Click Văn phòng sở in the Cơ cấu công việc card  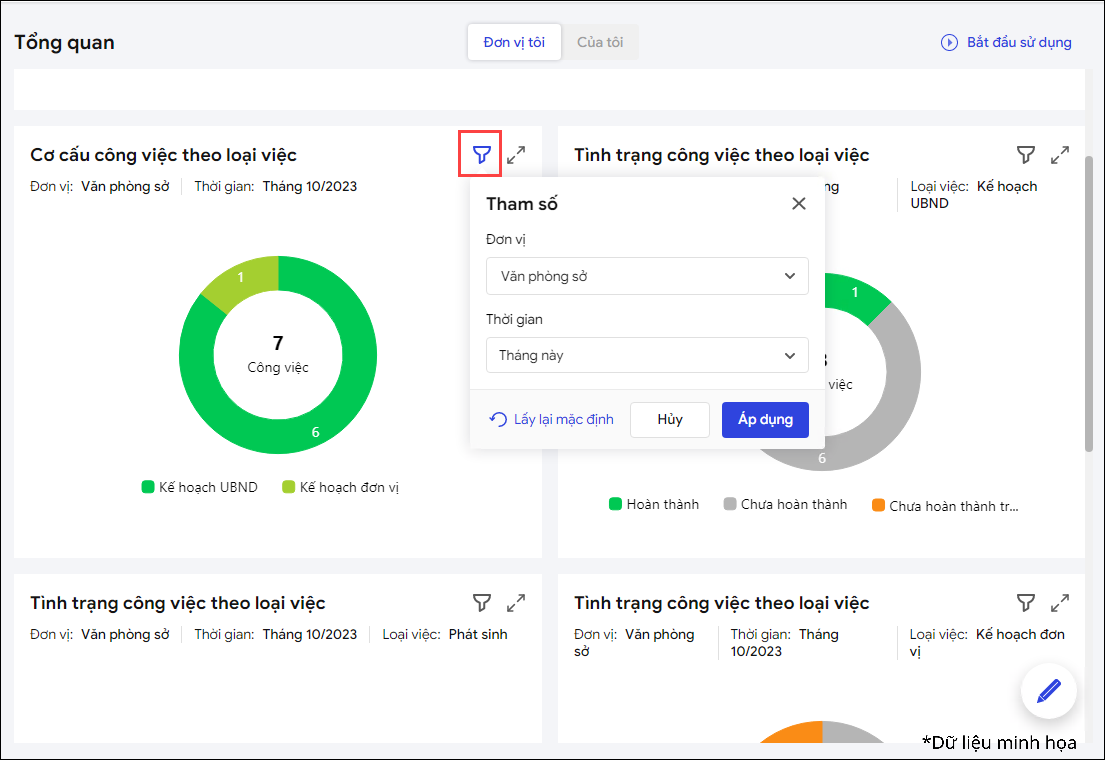(125, 186)
